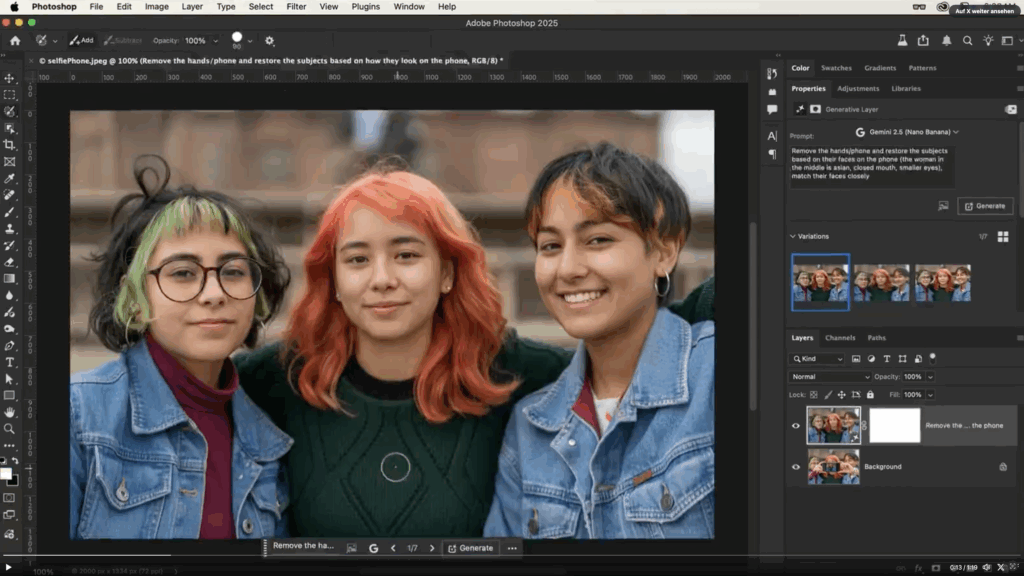
Task: Select the Eraser tool
Action: [x=10, y=262]
